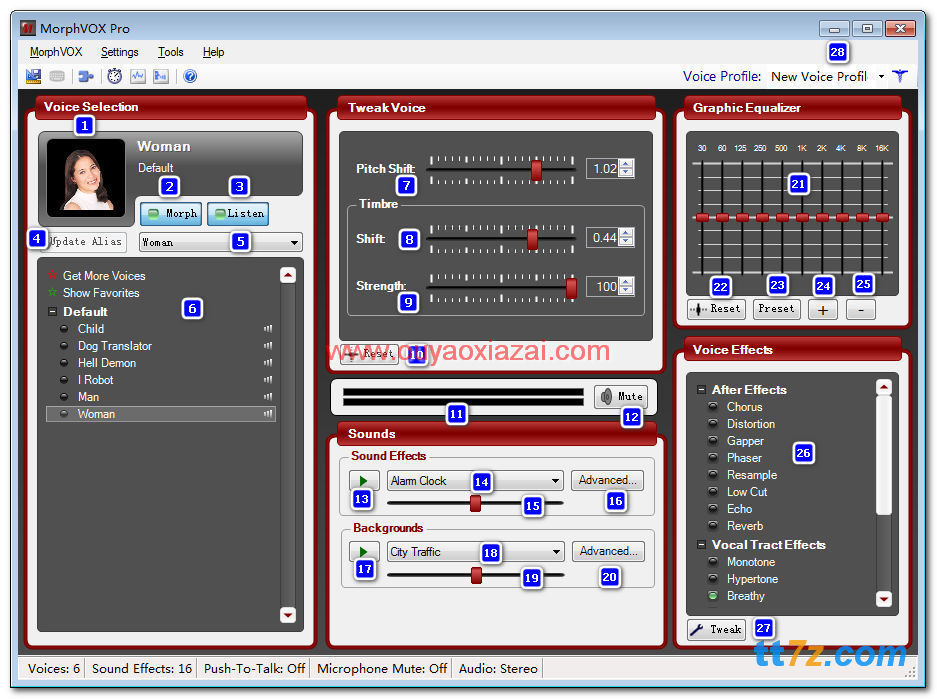
Task: Click the ruler-and-disk icon in the toolbar
Action: 33,76
